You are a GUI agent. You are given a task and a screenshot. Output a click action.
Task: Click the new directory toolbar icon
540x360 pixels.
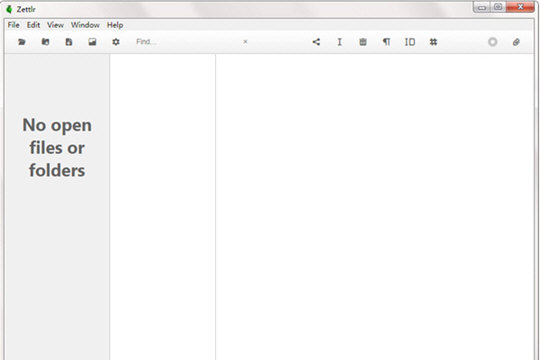tap(45, 42)
